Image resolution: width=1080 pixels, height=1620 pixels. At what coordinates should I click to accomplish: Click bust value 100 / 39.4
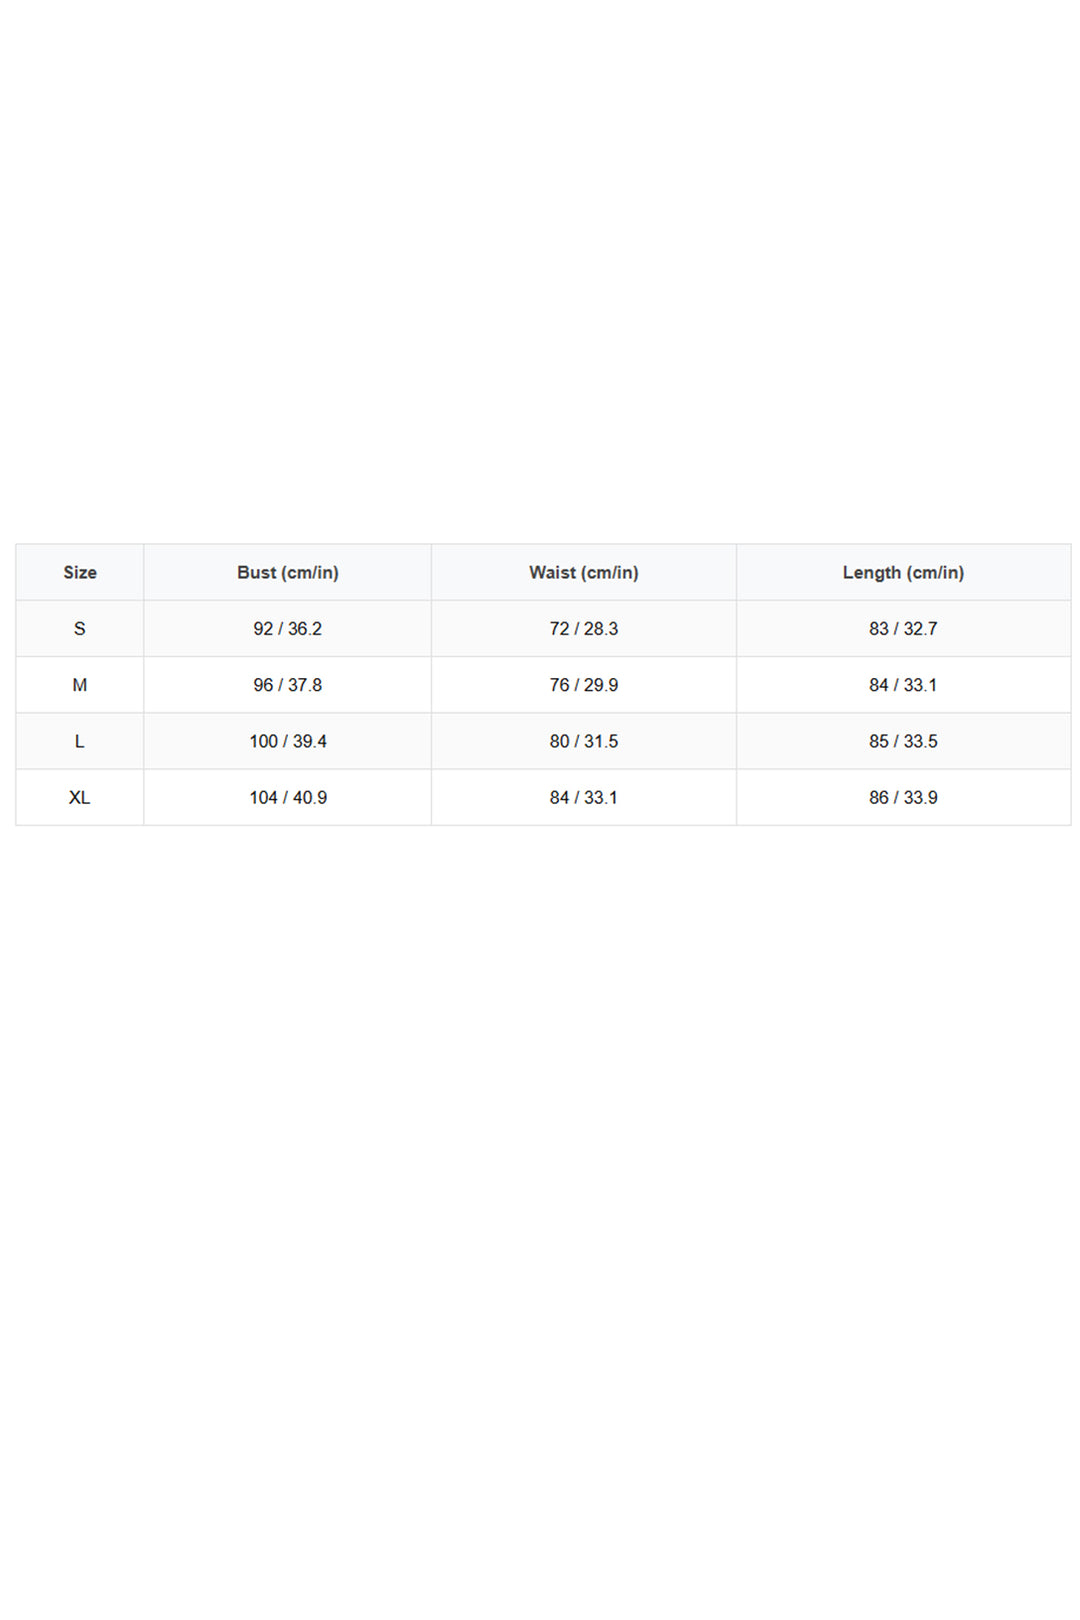(288, 741)
